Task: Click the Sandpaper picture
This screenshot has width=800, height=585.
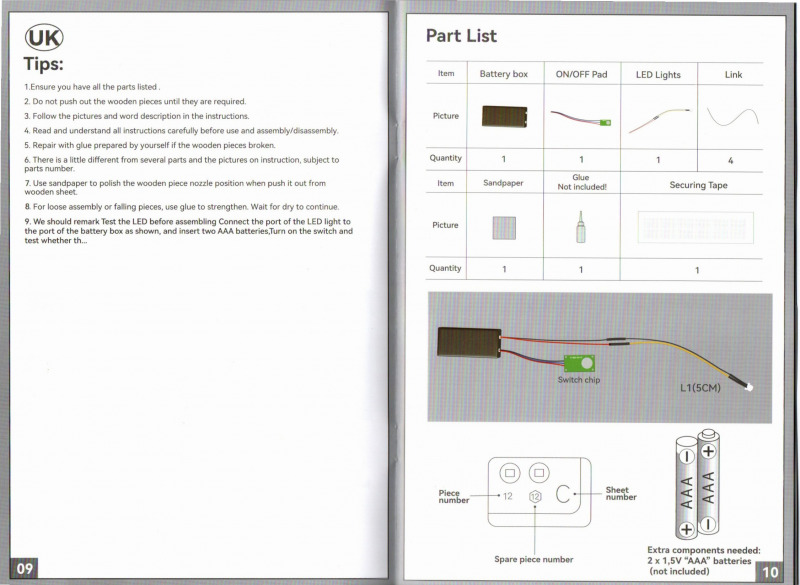Action: pyautogui.click(x=503, y=227)
